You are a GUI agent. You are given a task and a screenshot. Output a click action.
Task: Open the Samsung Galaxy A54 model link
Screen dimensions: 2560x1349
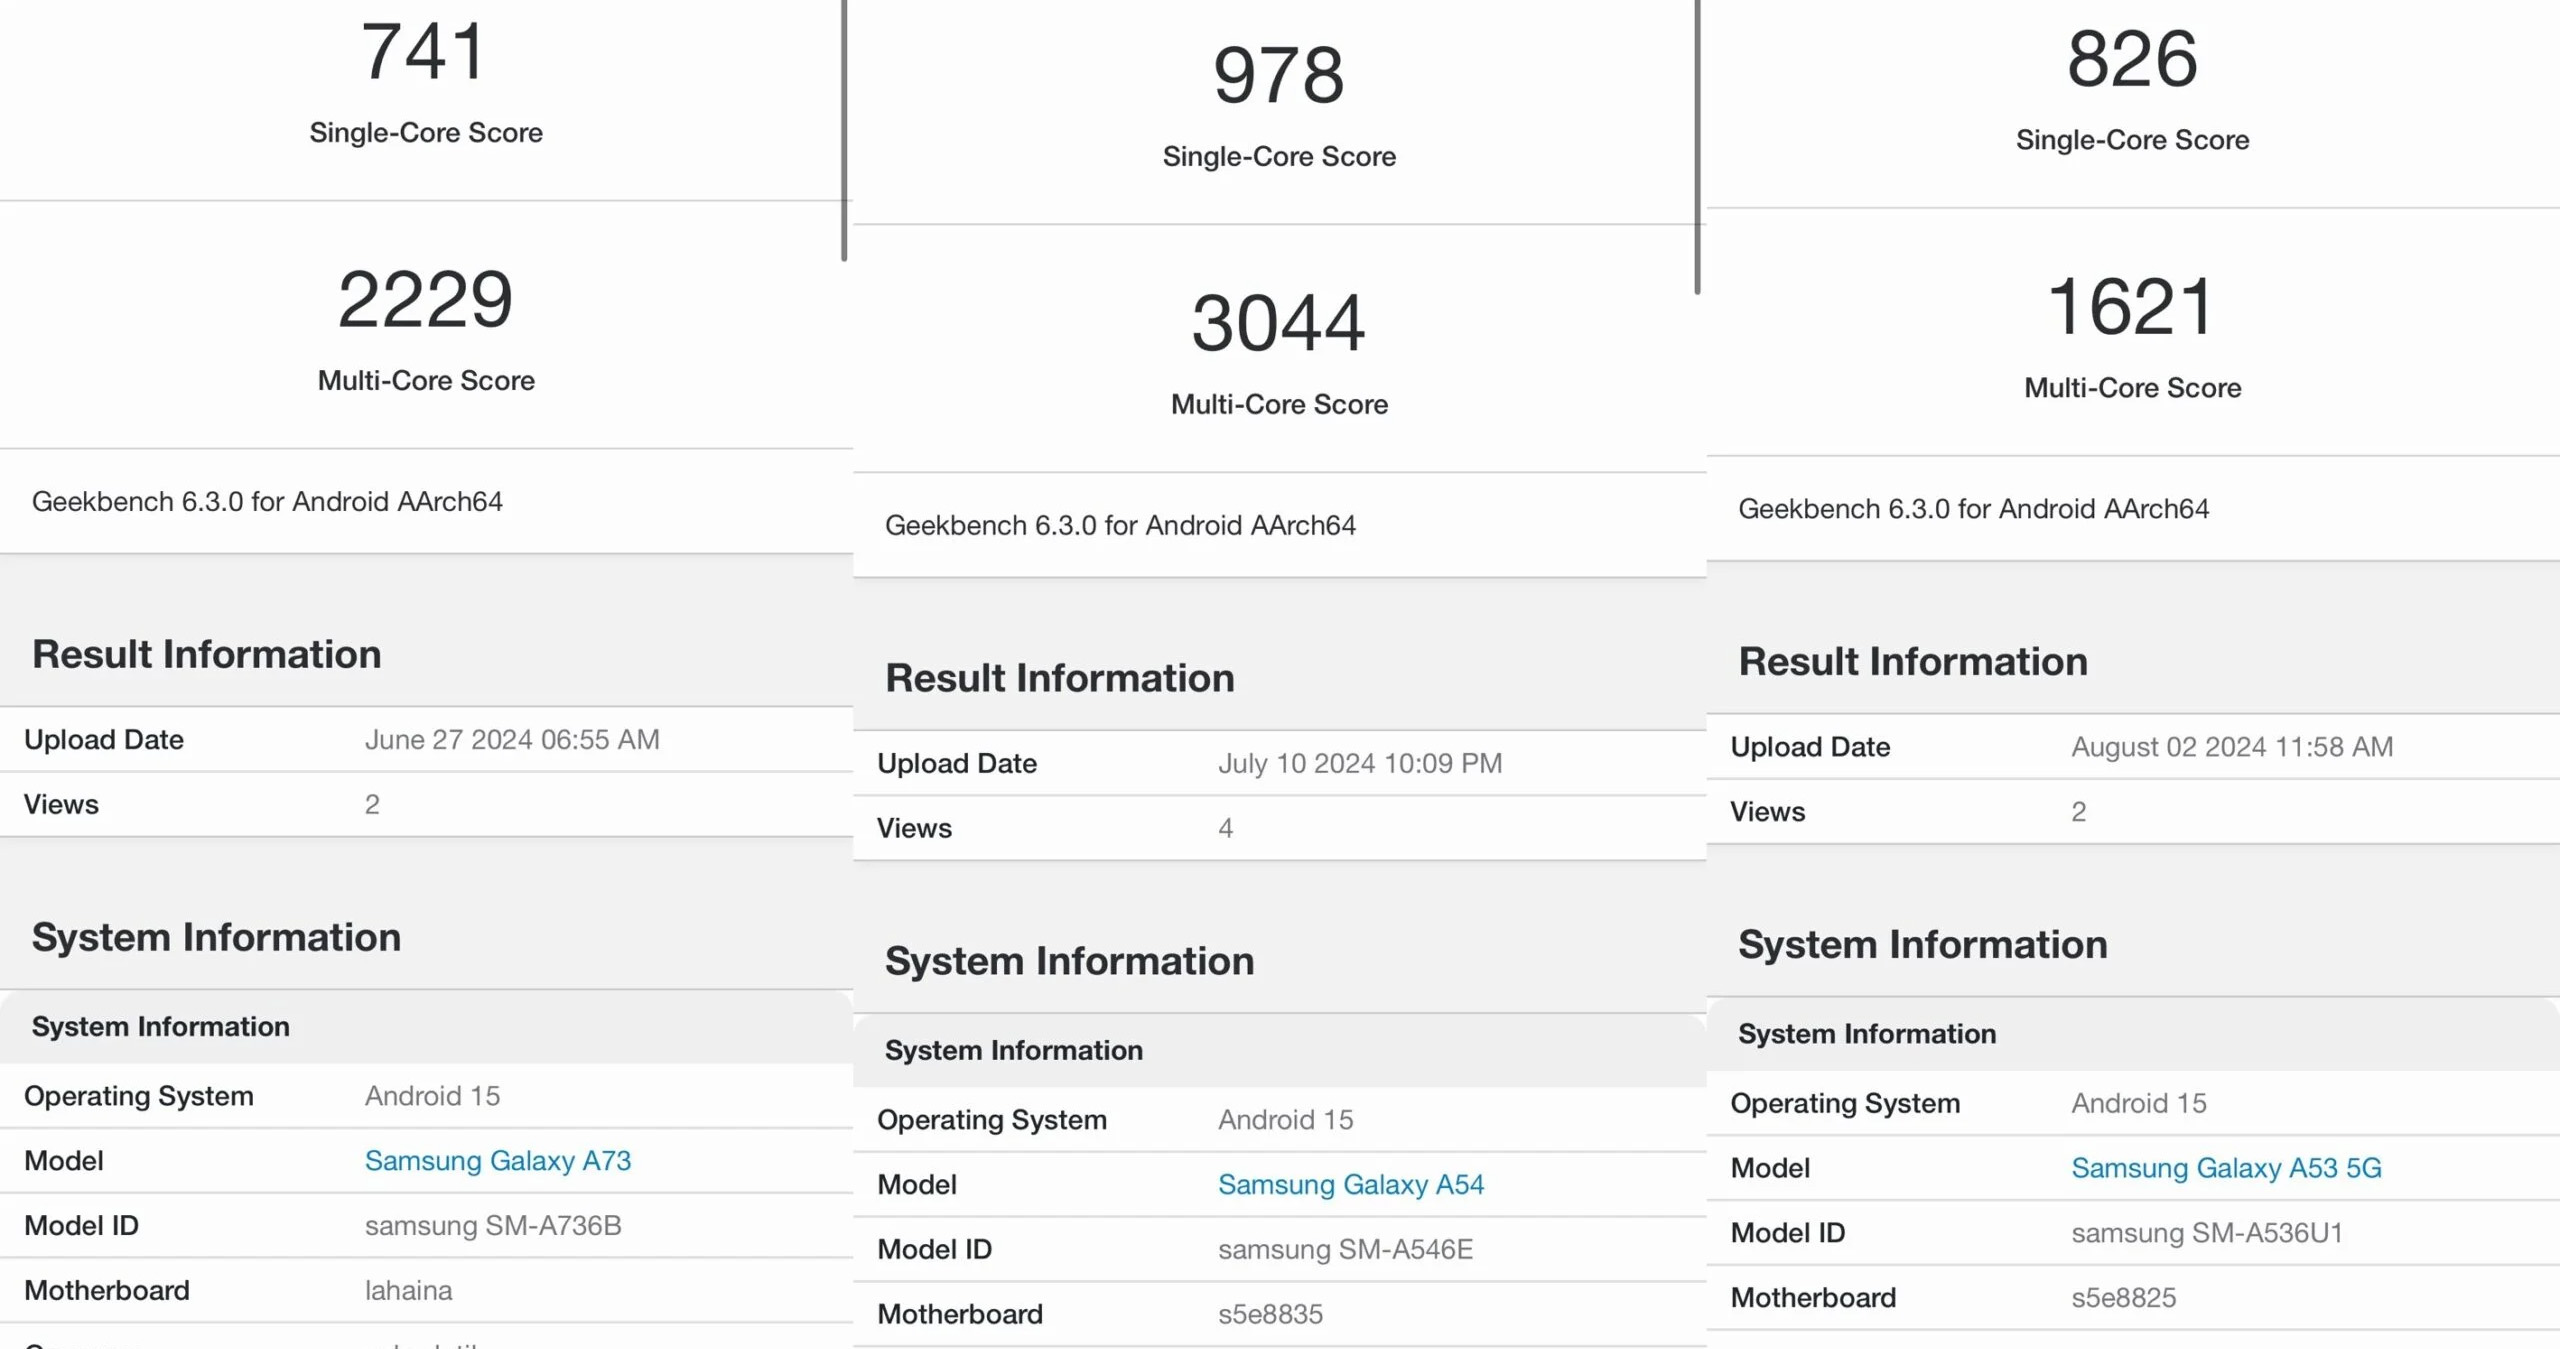(x=1350, y=1185)
